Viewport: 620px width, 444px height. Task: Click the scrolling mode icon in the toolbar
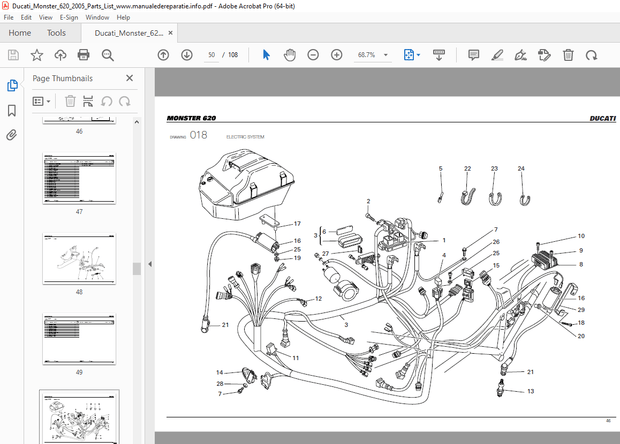[439, 55]
